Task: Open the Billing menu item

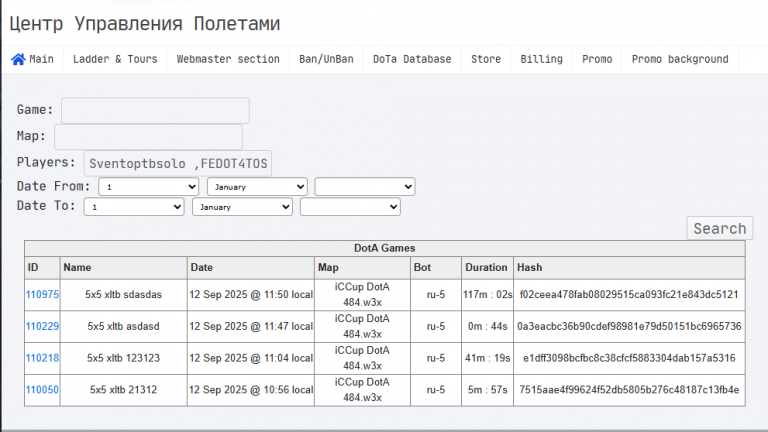Action: (x=541, y=59)
